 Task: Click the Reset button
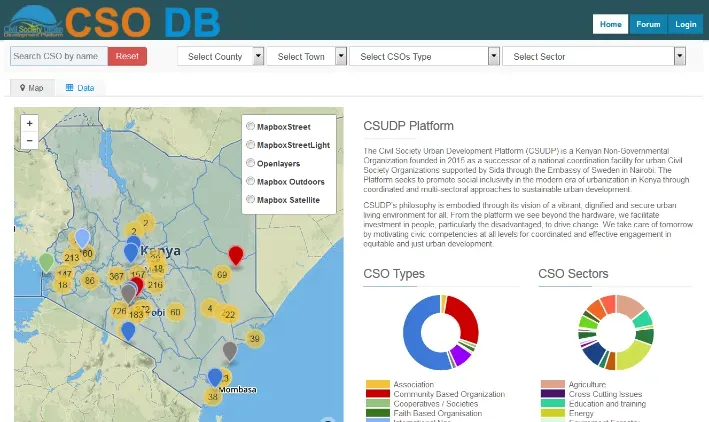pyautogui.click(x=127, y=56)
